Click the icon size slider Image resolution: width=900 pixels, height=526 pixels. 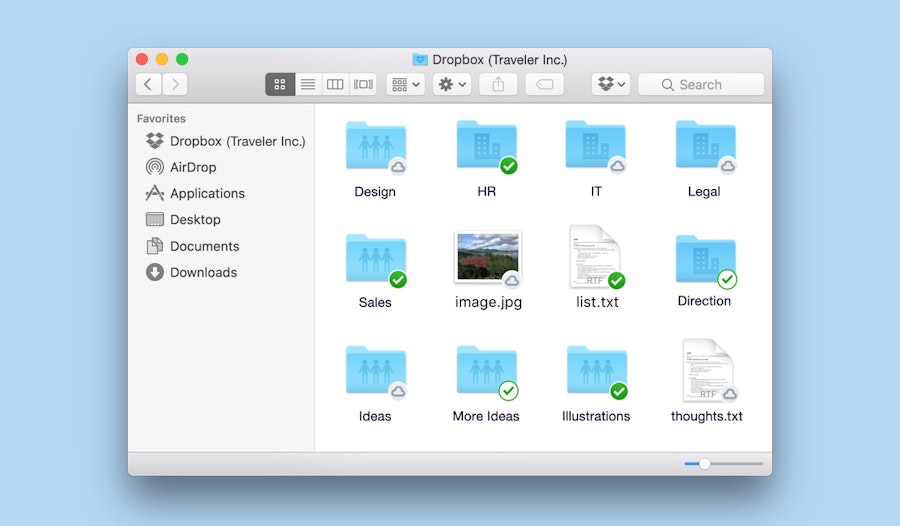[x=723, y=463]
